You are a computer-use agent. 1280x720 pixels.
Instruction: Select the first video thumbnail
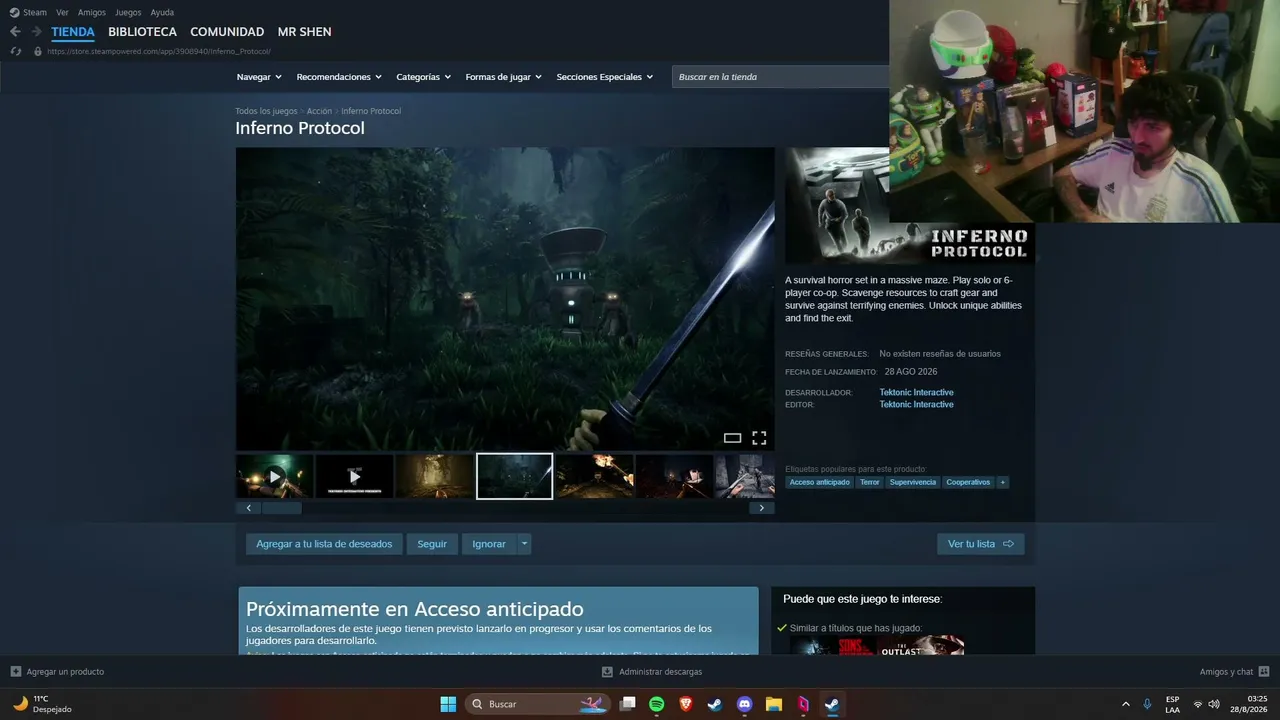pos(275,476)
